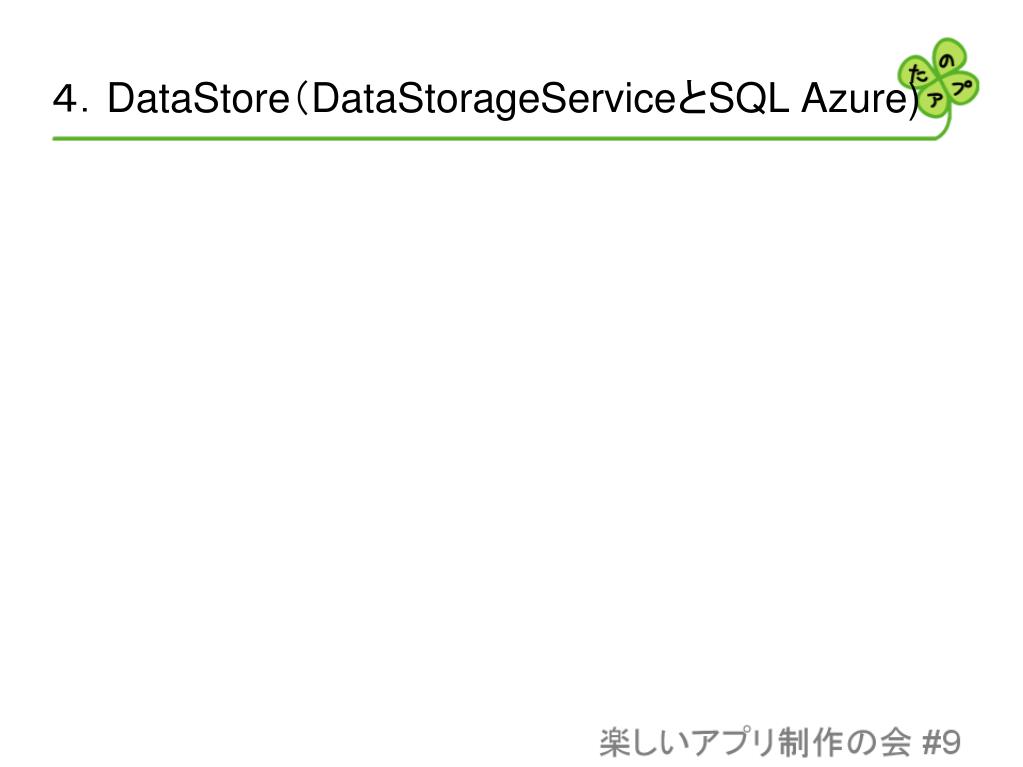Click the green four-leaf clover logo

pos(938,80)
